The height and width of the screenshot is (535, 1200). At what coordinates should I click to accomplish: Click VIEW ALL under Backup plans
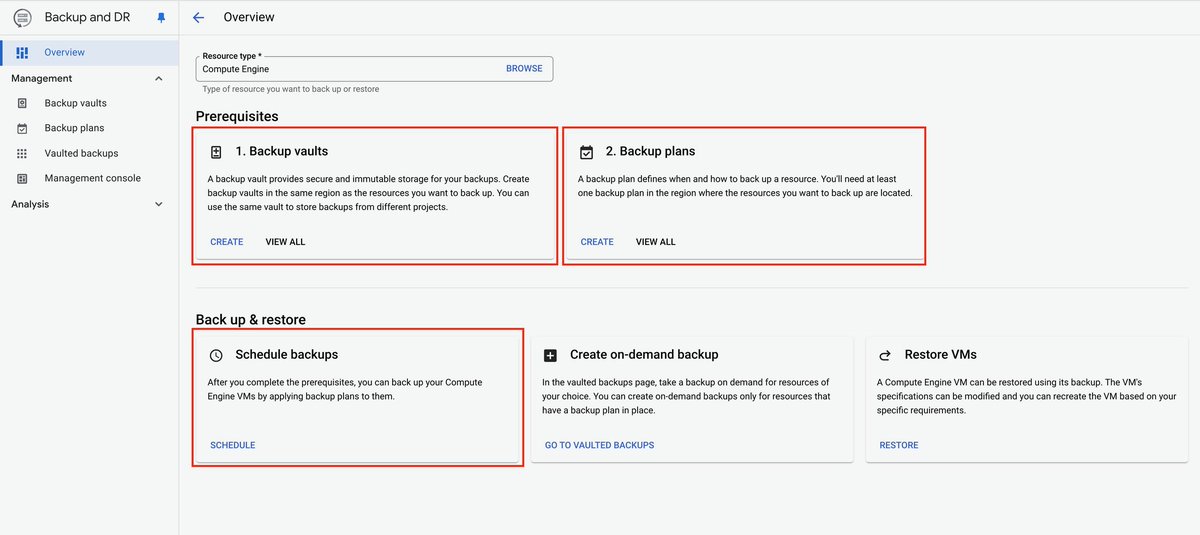[x=656, y=242]
